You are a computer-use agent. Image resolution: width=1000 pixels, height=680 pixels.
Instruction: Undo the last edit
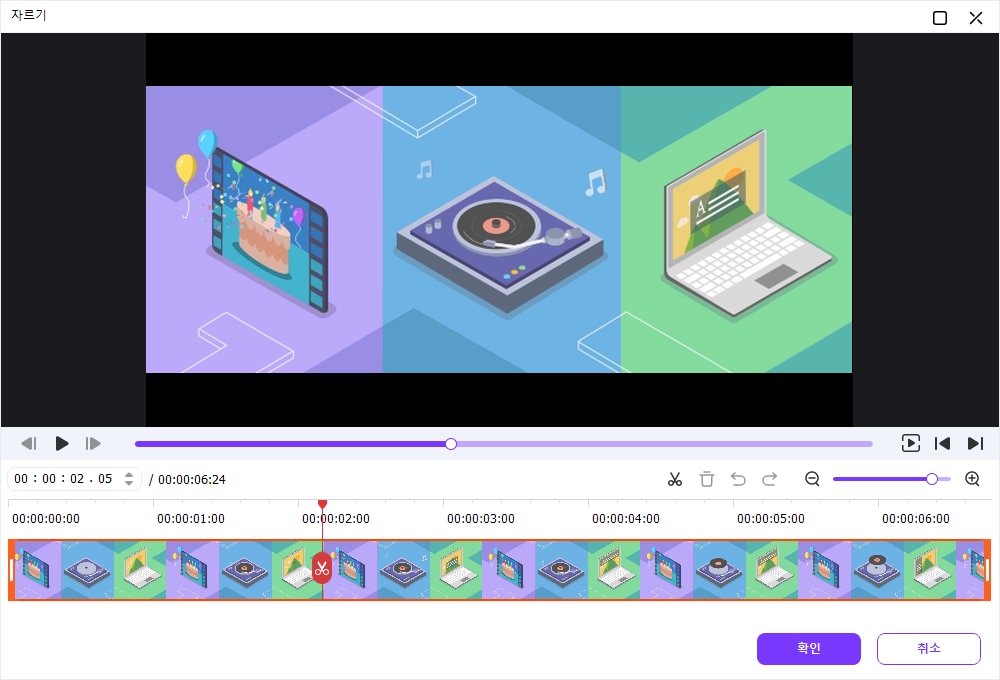(x=738, y=479)
